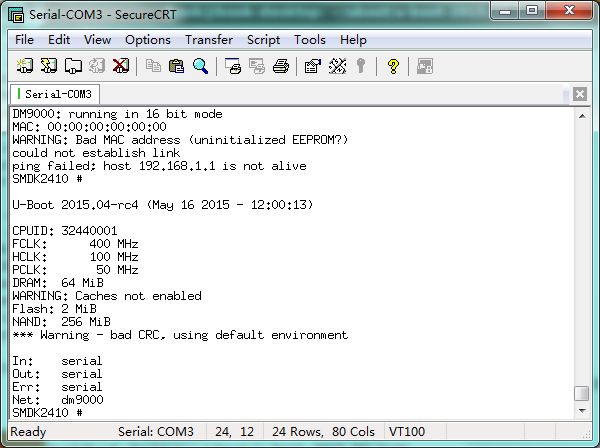This screenshot has height=448, width=600.
Task: Click the SecureFX toolbar icon
Action: [425, 66]
